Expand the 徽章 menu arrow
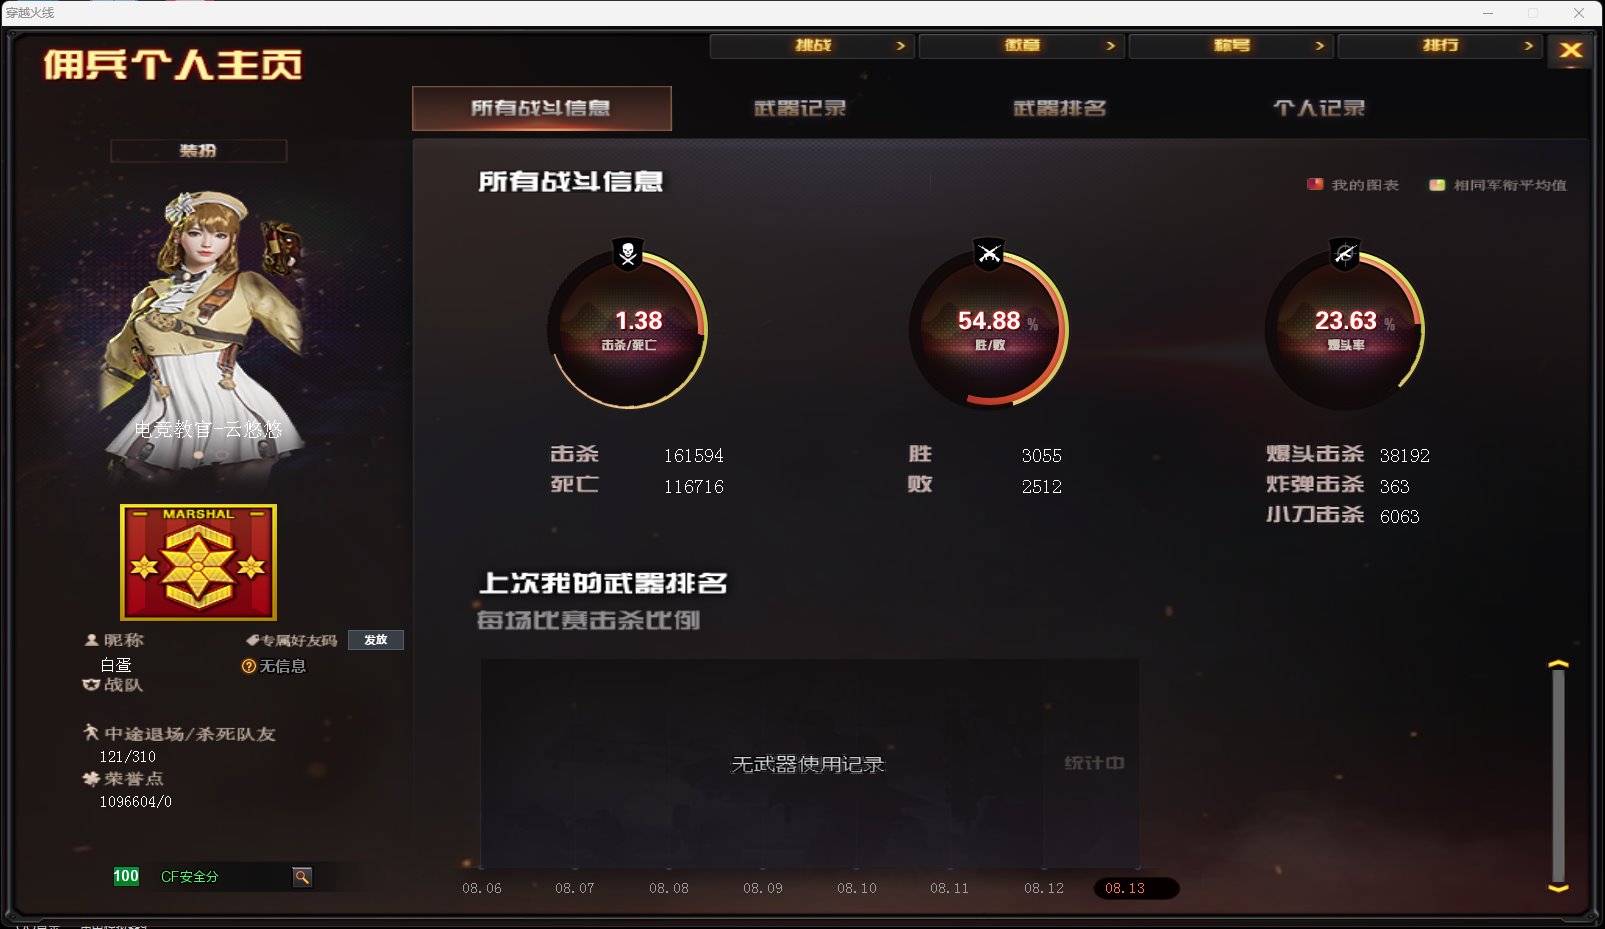 point(1110,46)
